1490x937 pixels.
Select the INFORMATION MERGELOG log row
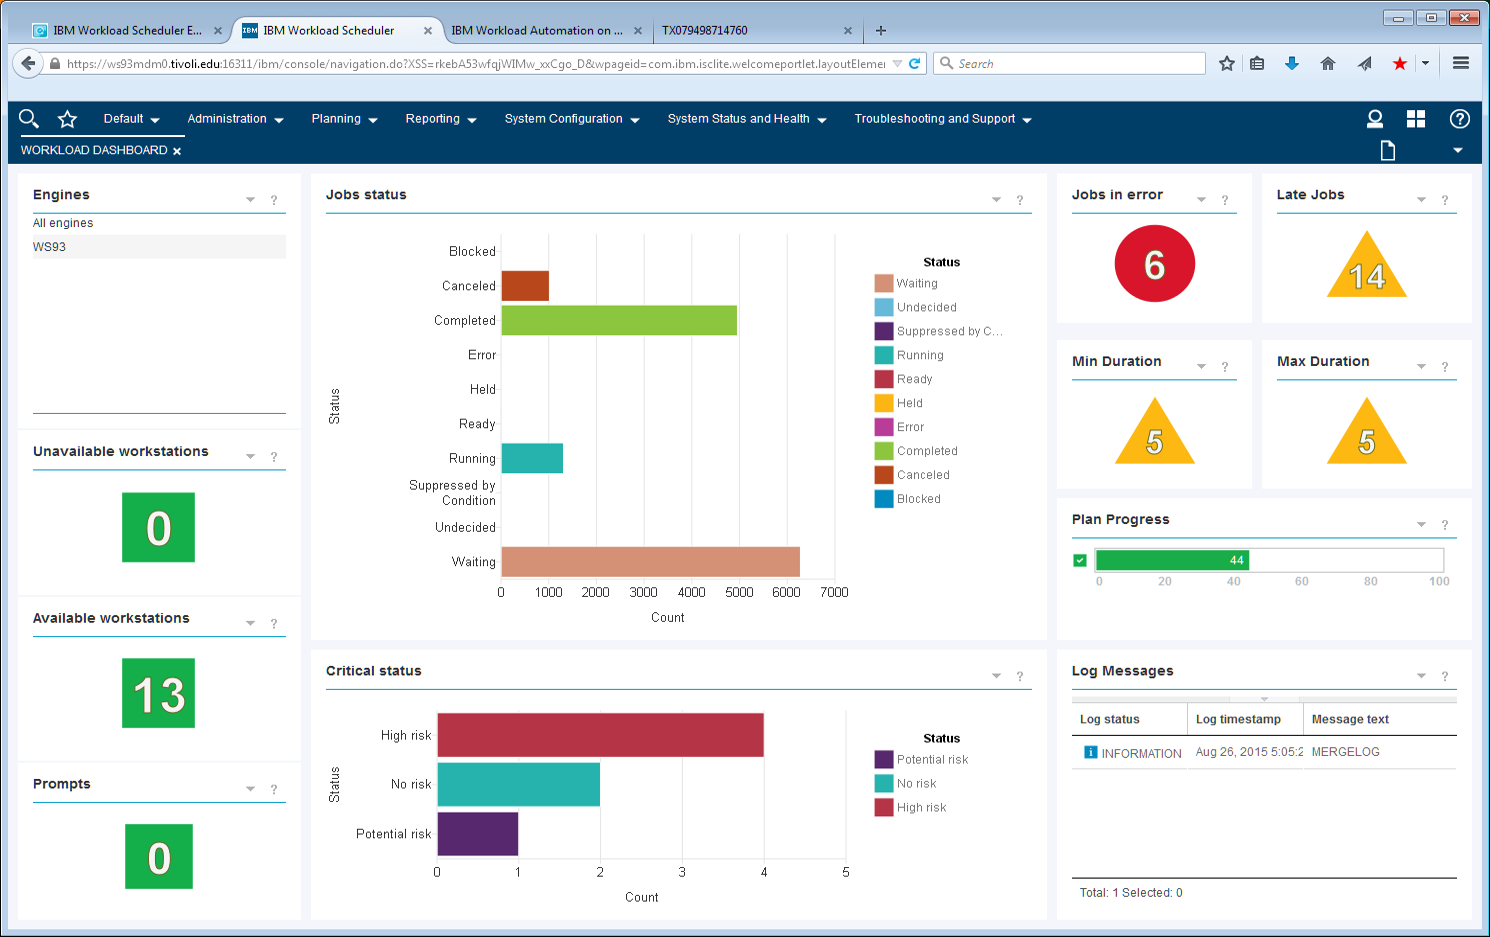[x=1264, y=752]
